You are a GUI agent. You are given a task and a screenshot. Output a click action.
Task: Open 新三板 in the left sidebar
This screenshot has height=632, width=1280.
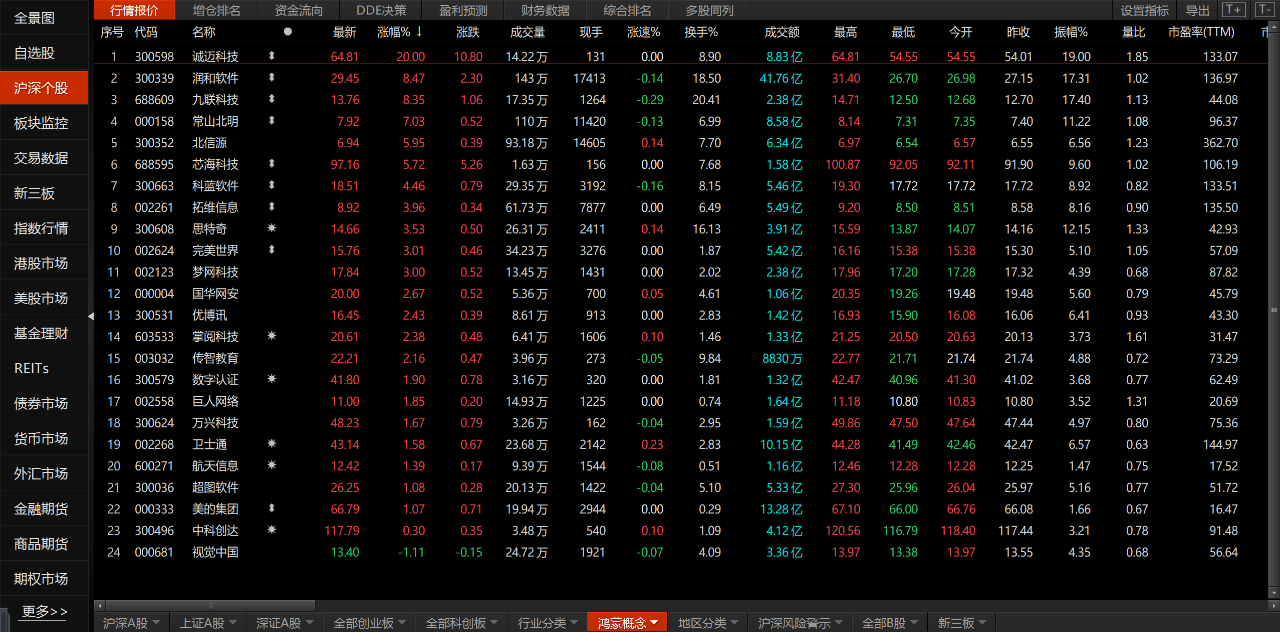coord(44,193)
